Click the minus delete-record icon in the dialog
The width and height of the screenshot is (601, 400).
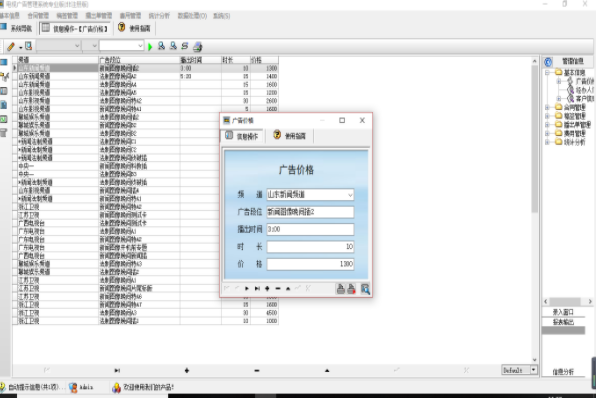coord(278,289)
